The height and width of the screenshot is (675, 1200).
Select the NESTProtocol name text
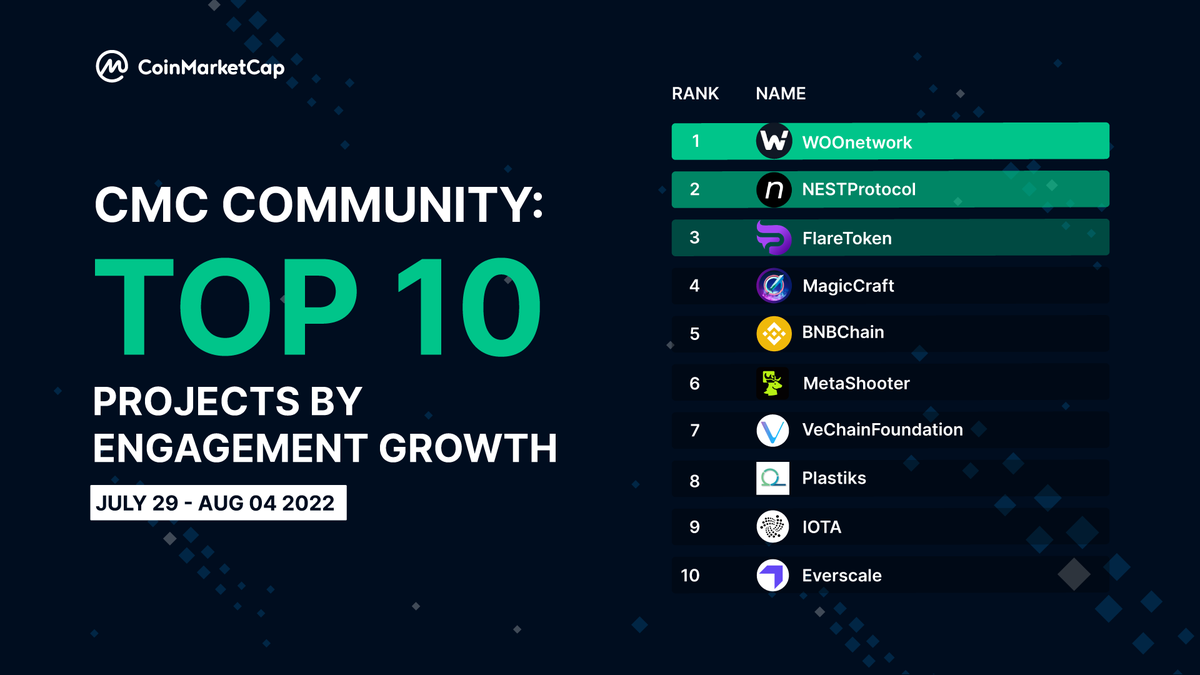click(859, 189)
